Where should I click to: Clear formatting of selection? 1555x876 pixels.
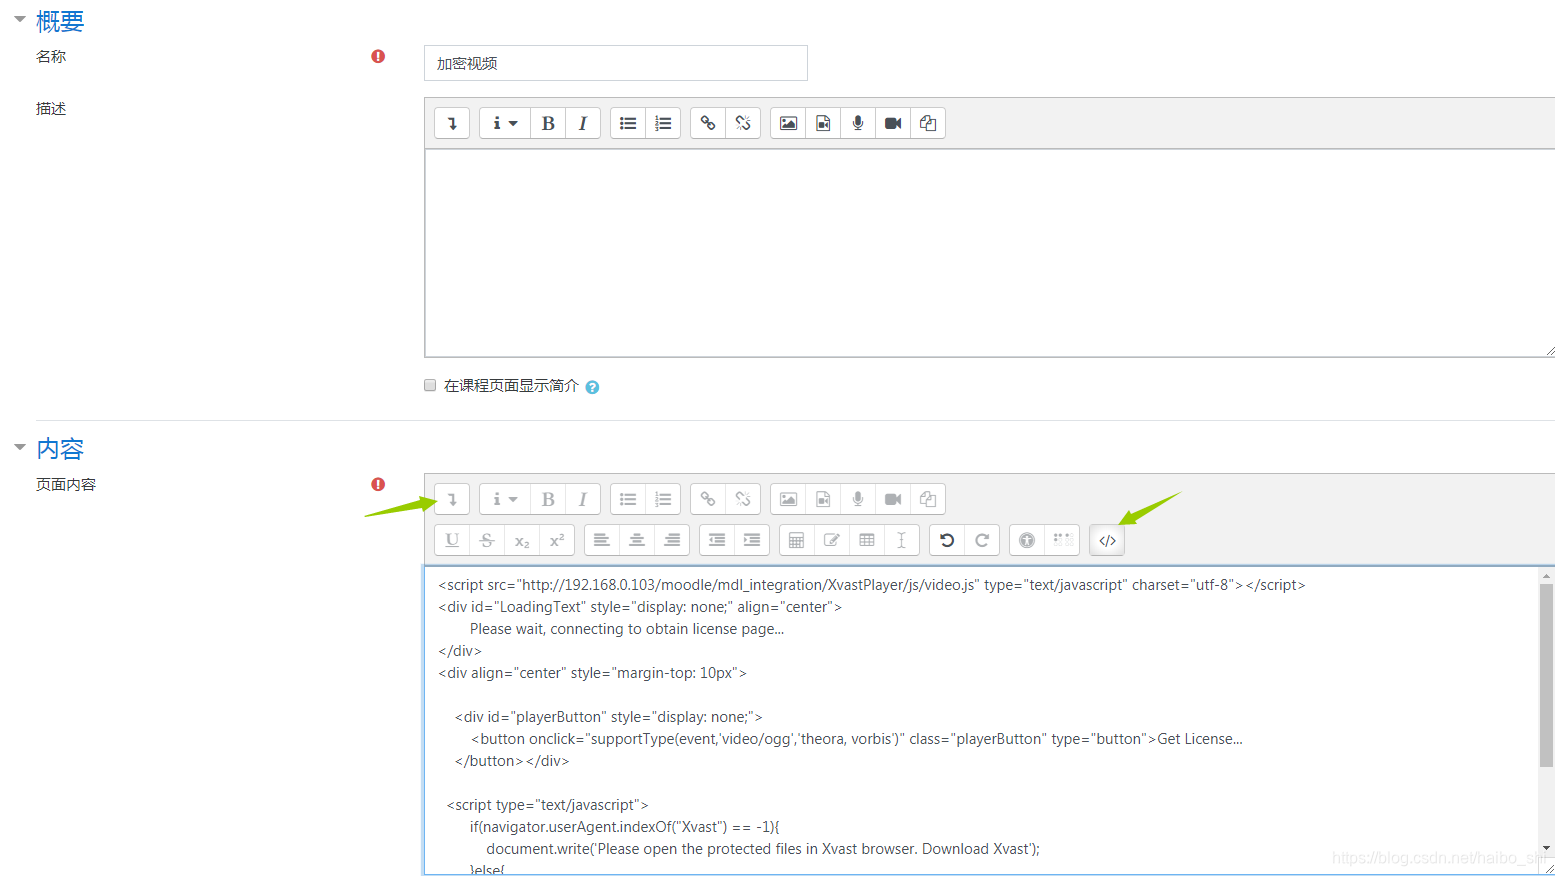pos(902,540)
